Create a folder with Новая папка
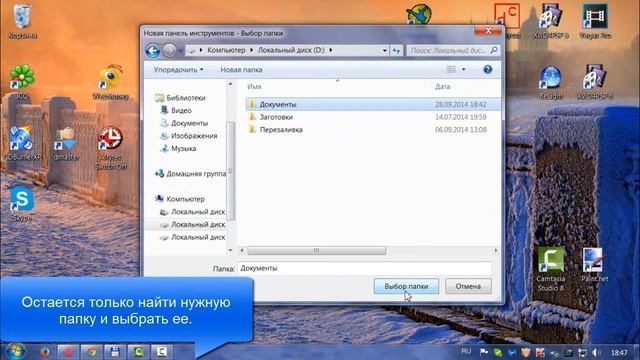Image resolution: width=640 pixels, height=360 pixels. (x=241, y=70)
